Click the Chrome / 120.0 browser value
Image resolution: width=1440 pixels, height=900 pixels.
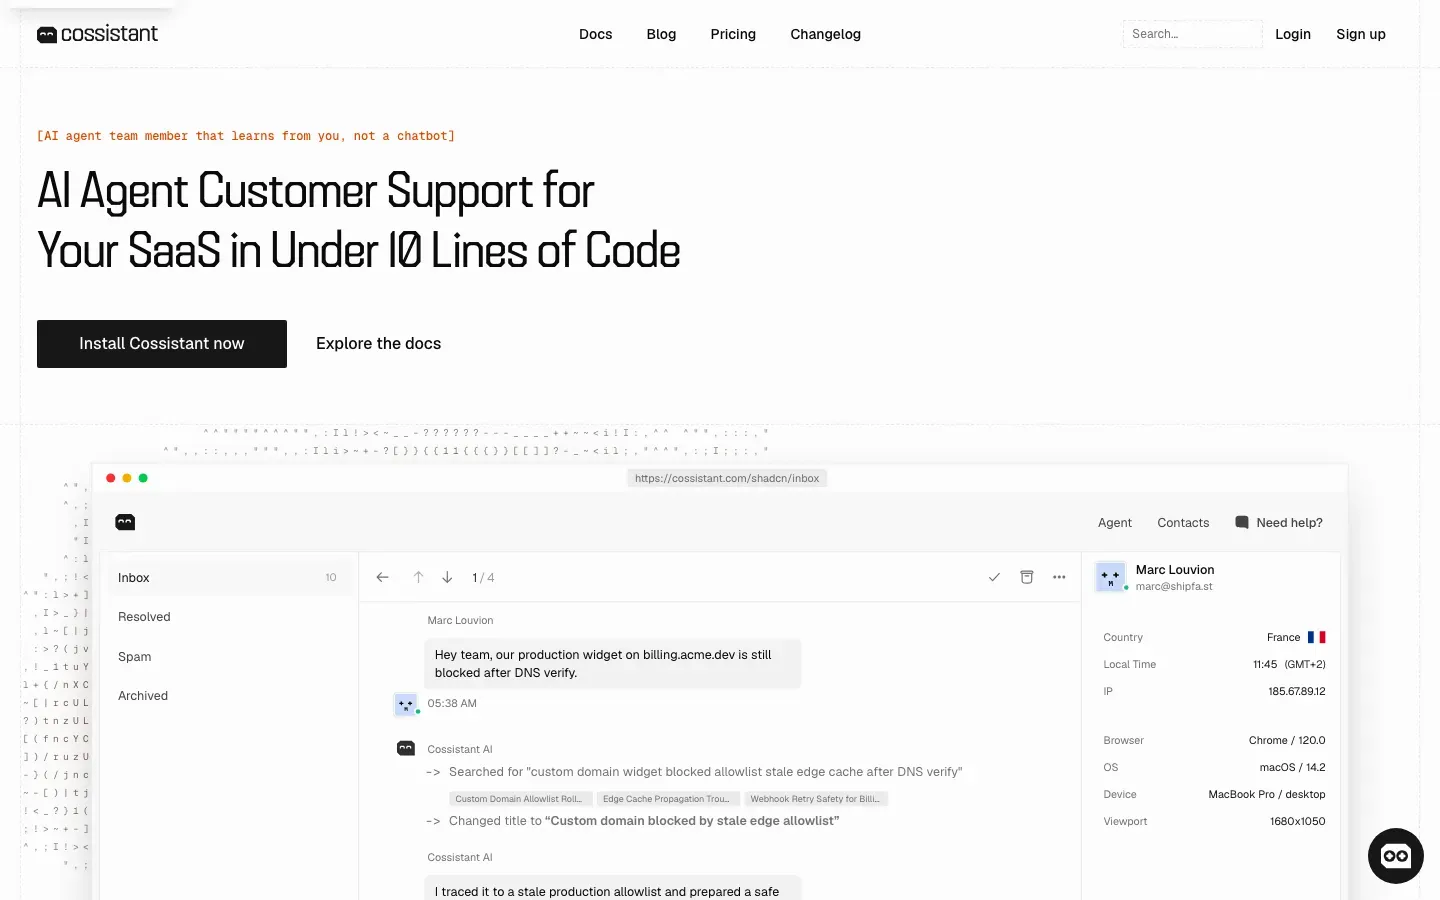click(x=1287, y=740)
